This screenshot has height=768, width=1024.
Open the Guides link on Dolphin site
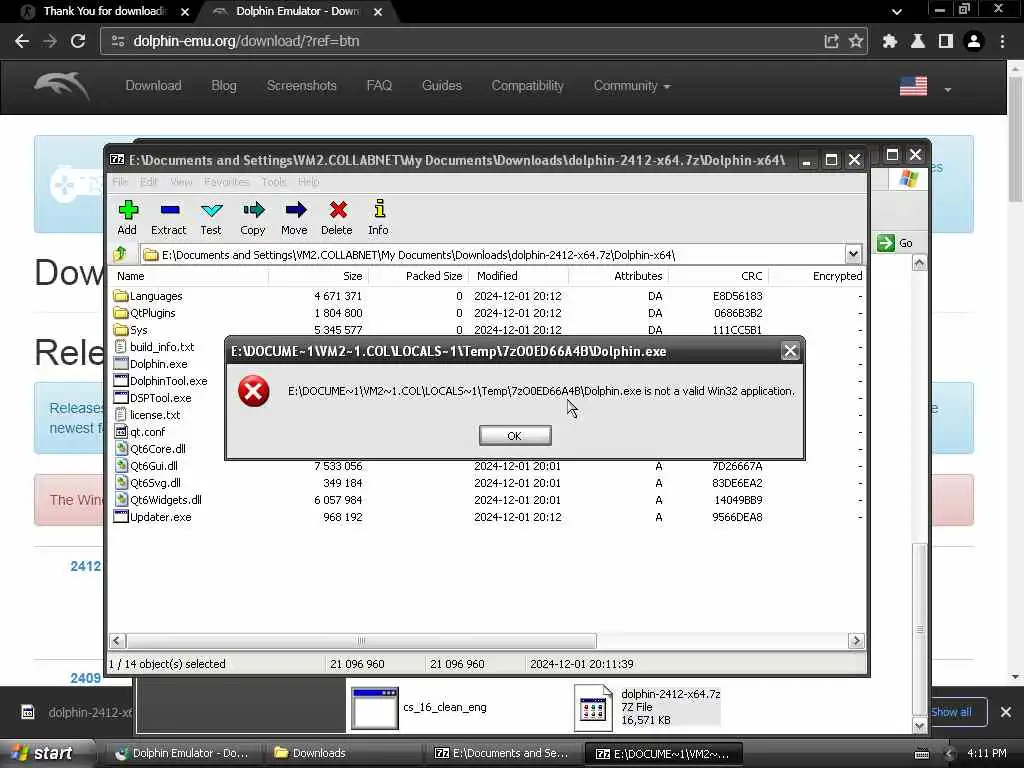pyautogui.click(x=442, y=86)
